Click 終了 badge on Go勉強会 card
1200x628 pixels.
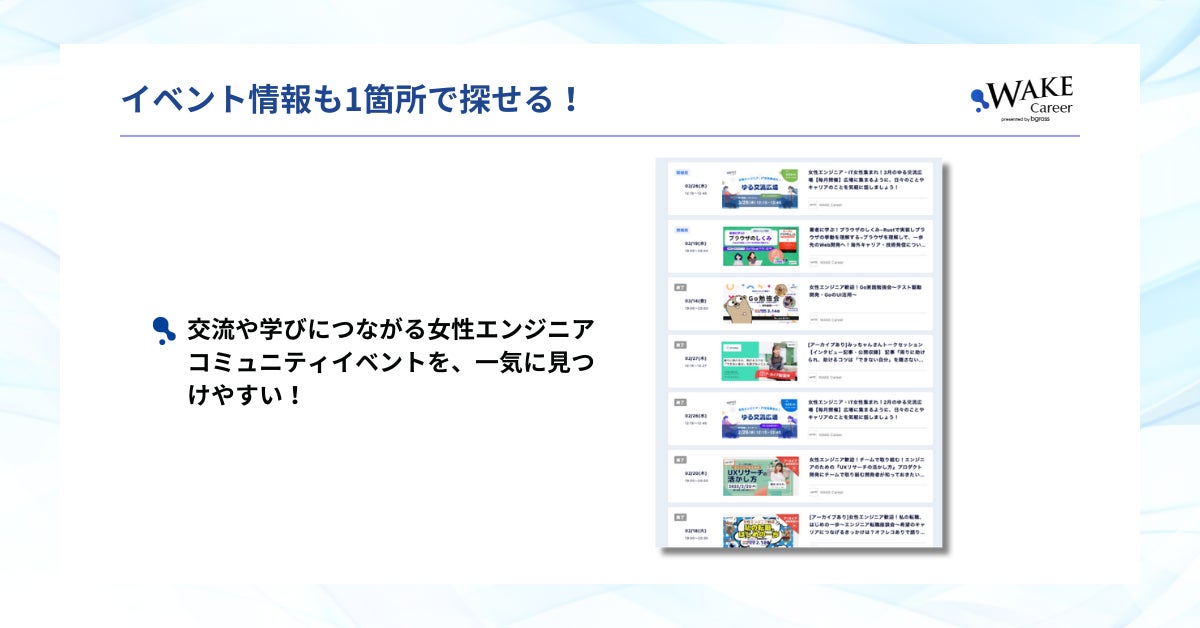680,286
